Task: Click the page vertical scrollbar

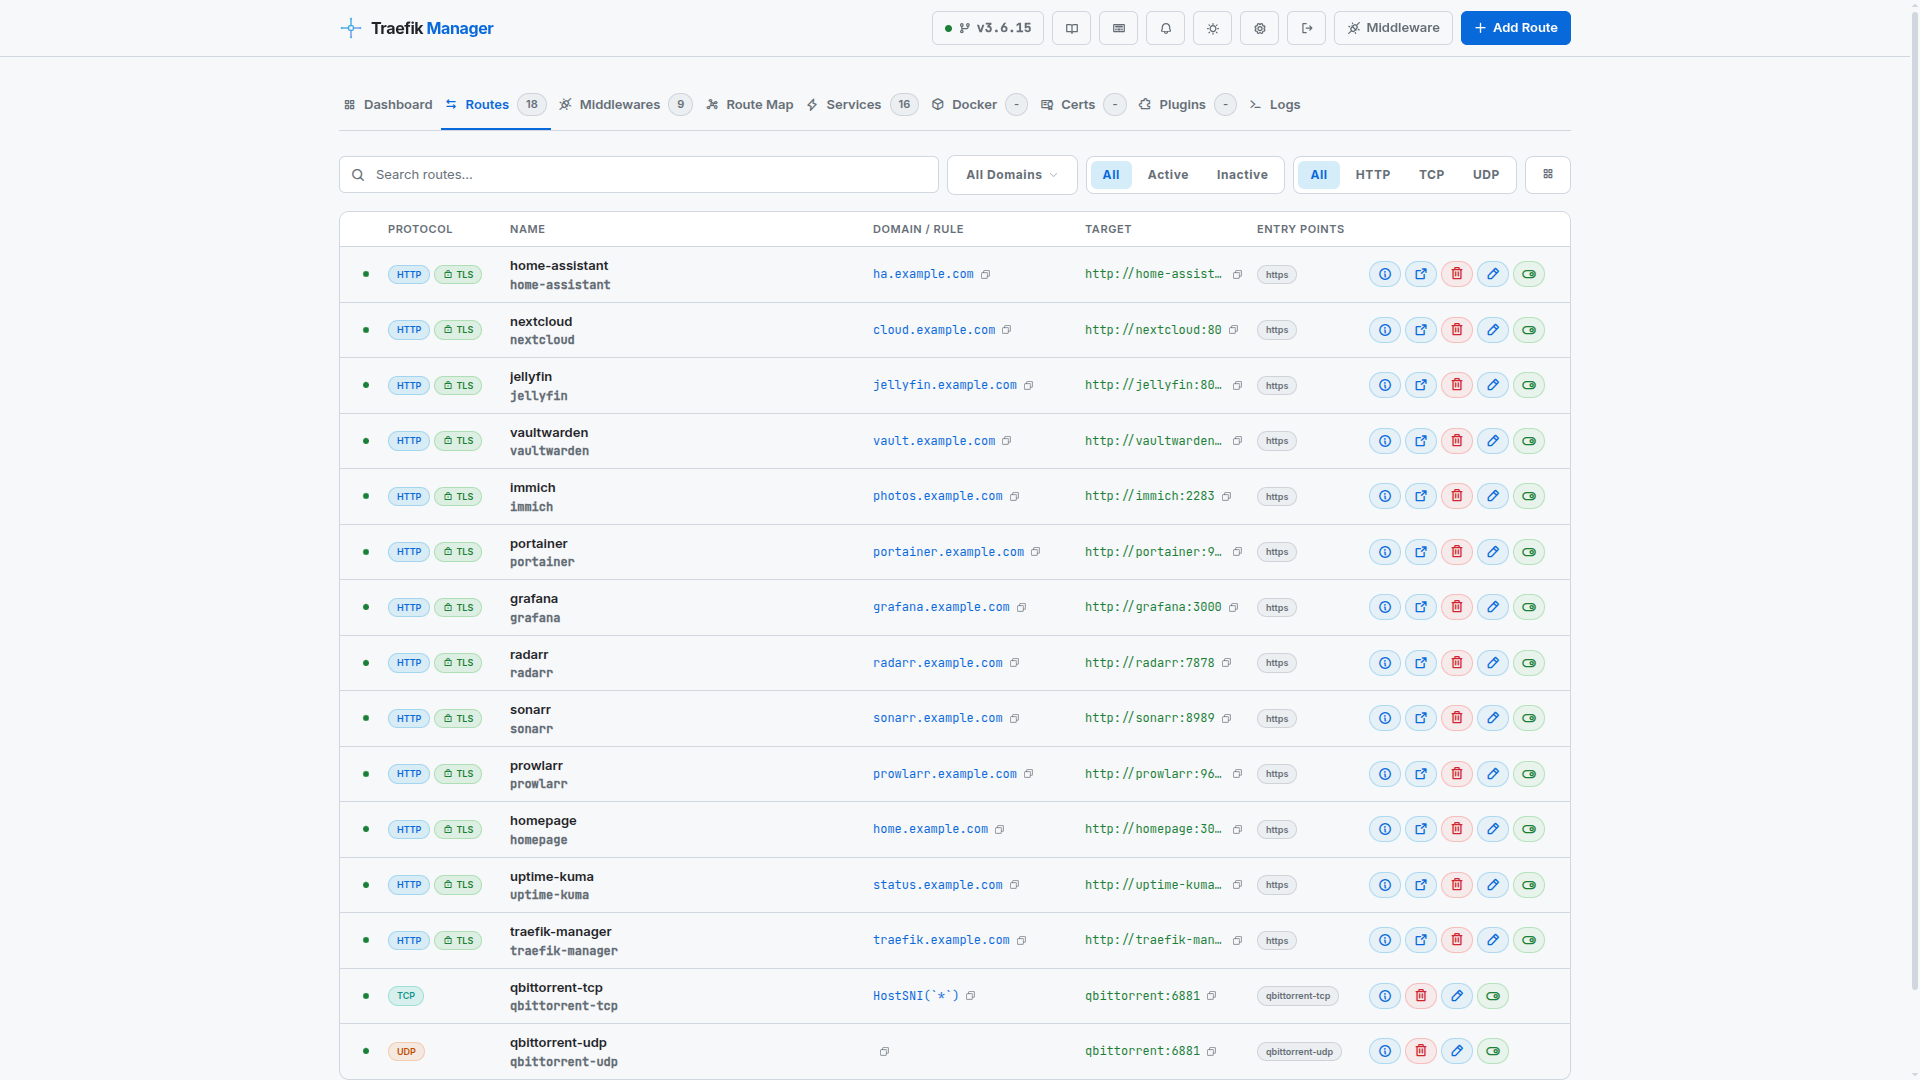Action: [1914, 500]
